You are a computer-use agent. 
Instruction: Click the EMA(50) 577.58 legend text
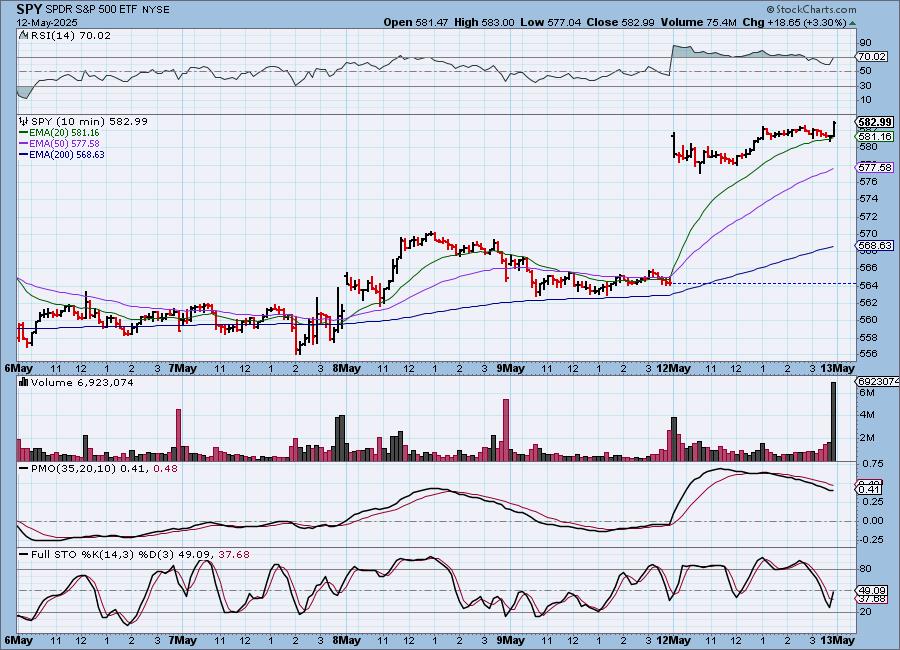pyautogui.click(x=64, y=144)
